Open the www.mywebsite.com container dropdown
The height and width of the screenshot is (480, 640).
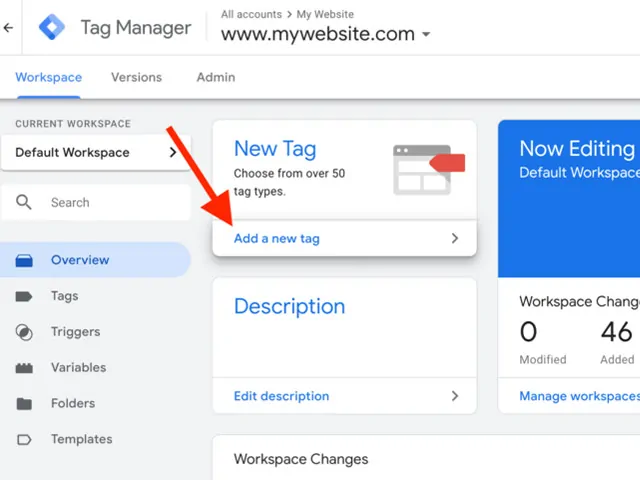[x=426, y=35]
